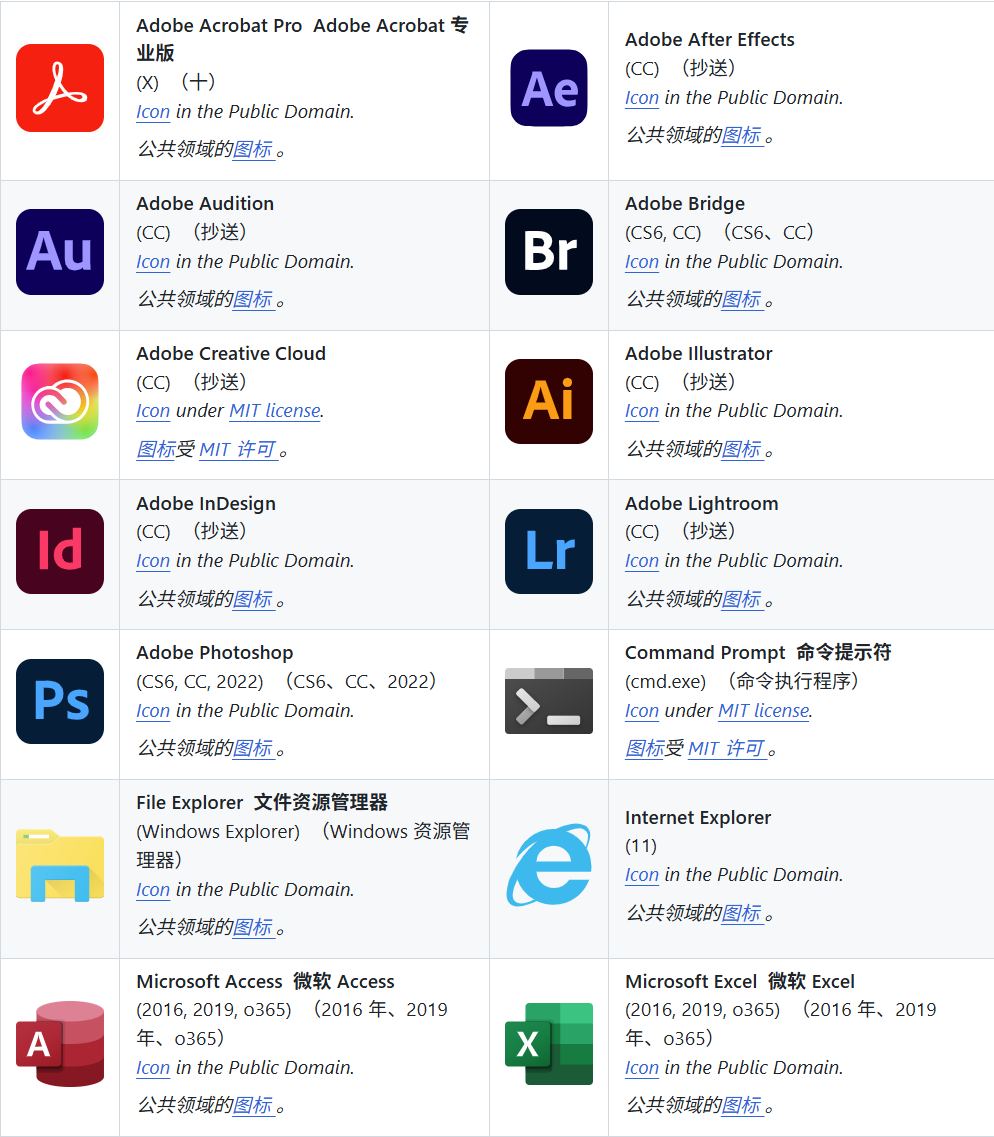Click the Adobe Bridge Br icon
994x1137 pixels.
pyautogui.click(x=549, y=252)
